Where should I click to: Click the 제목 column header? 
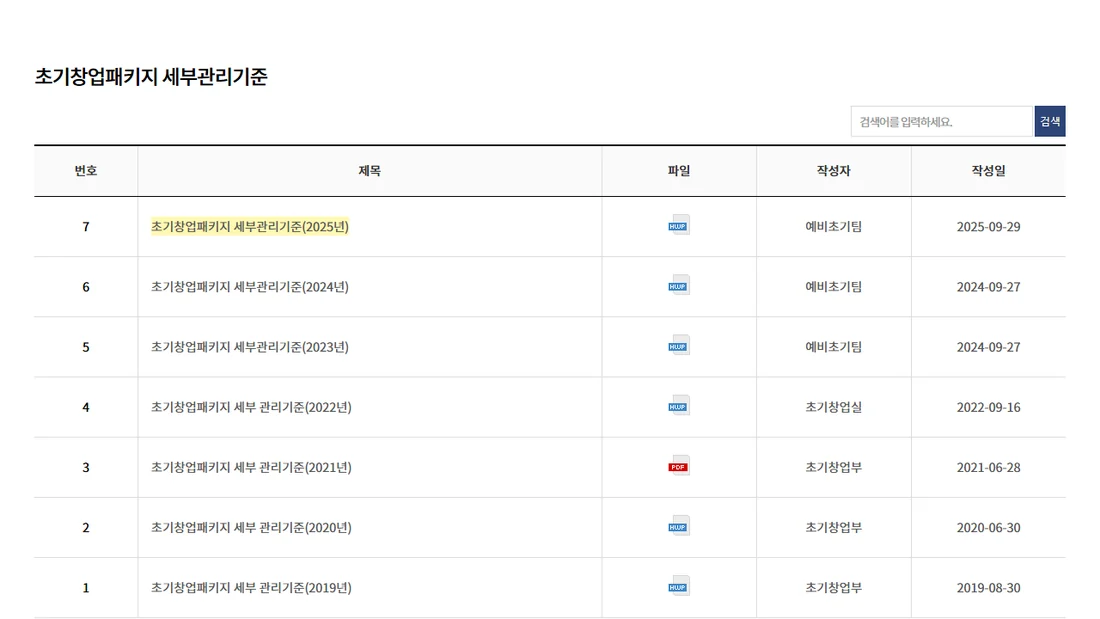[x=370, y=171]
